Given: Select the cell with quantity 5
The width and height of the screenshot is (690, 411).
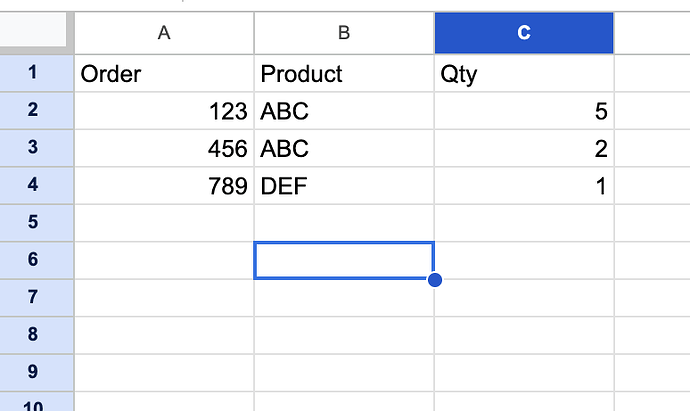Looking at the screenshot, I should pos(524,111).
